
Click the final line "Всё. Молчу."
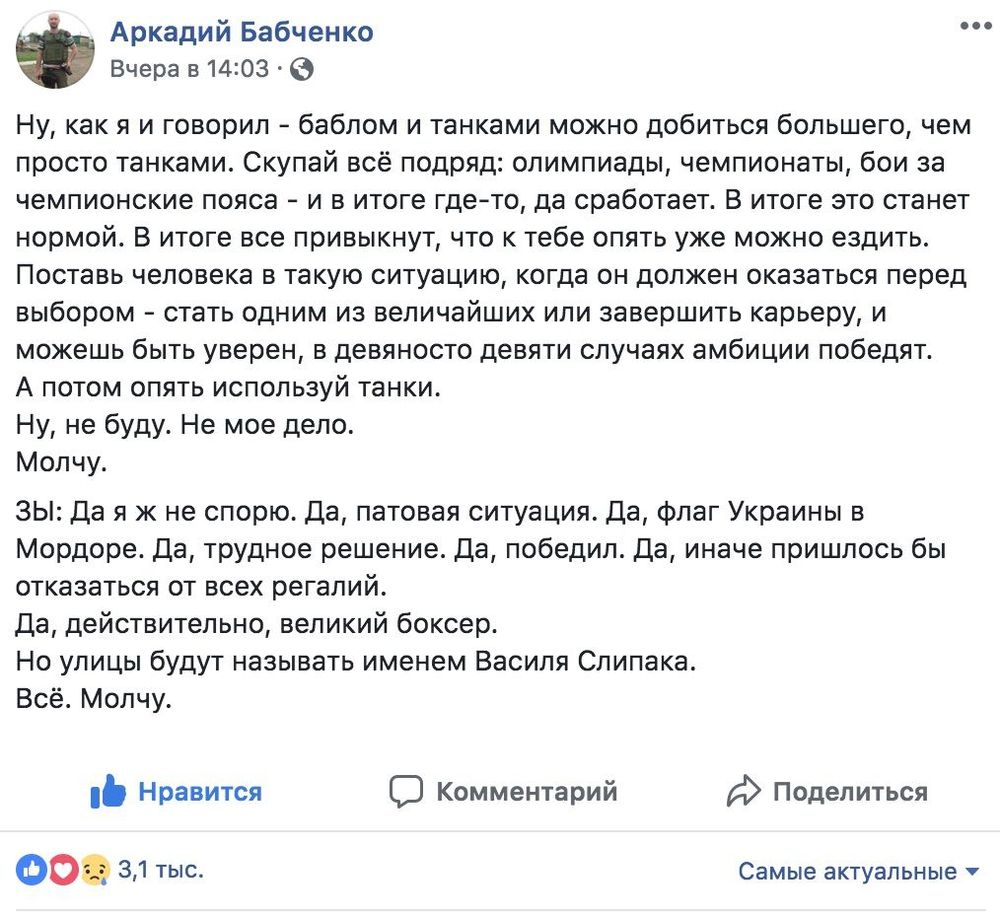point(95,699)
